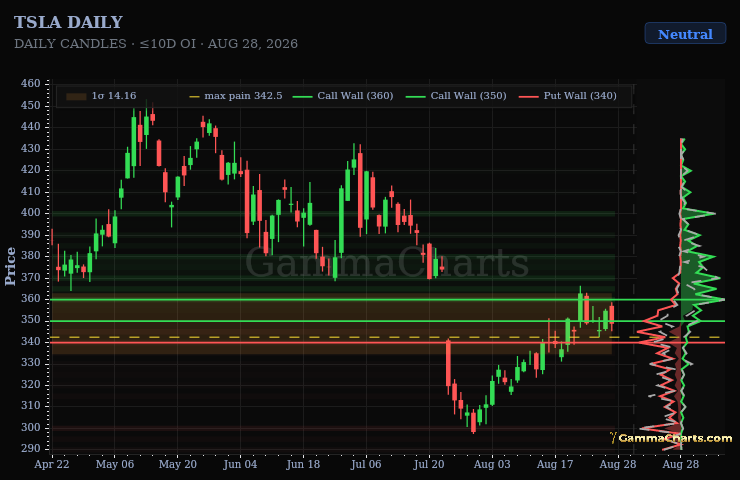Click the 1σ shaded color swatch in legend
Screen dimensions: 740x480
(76, 96)
